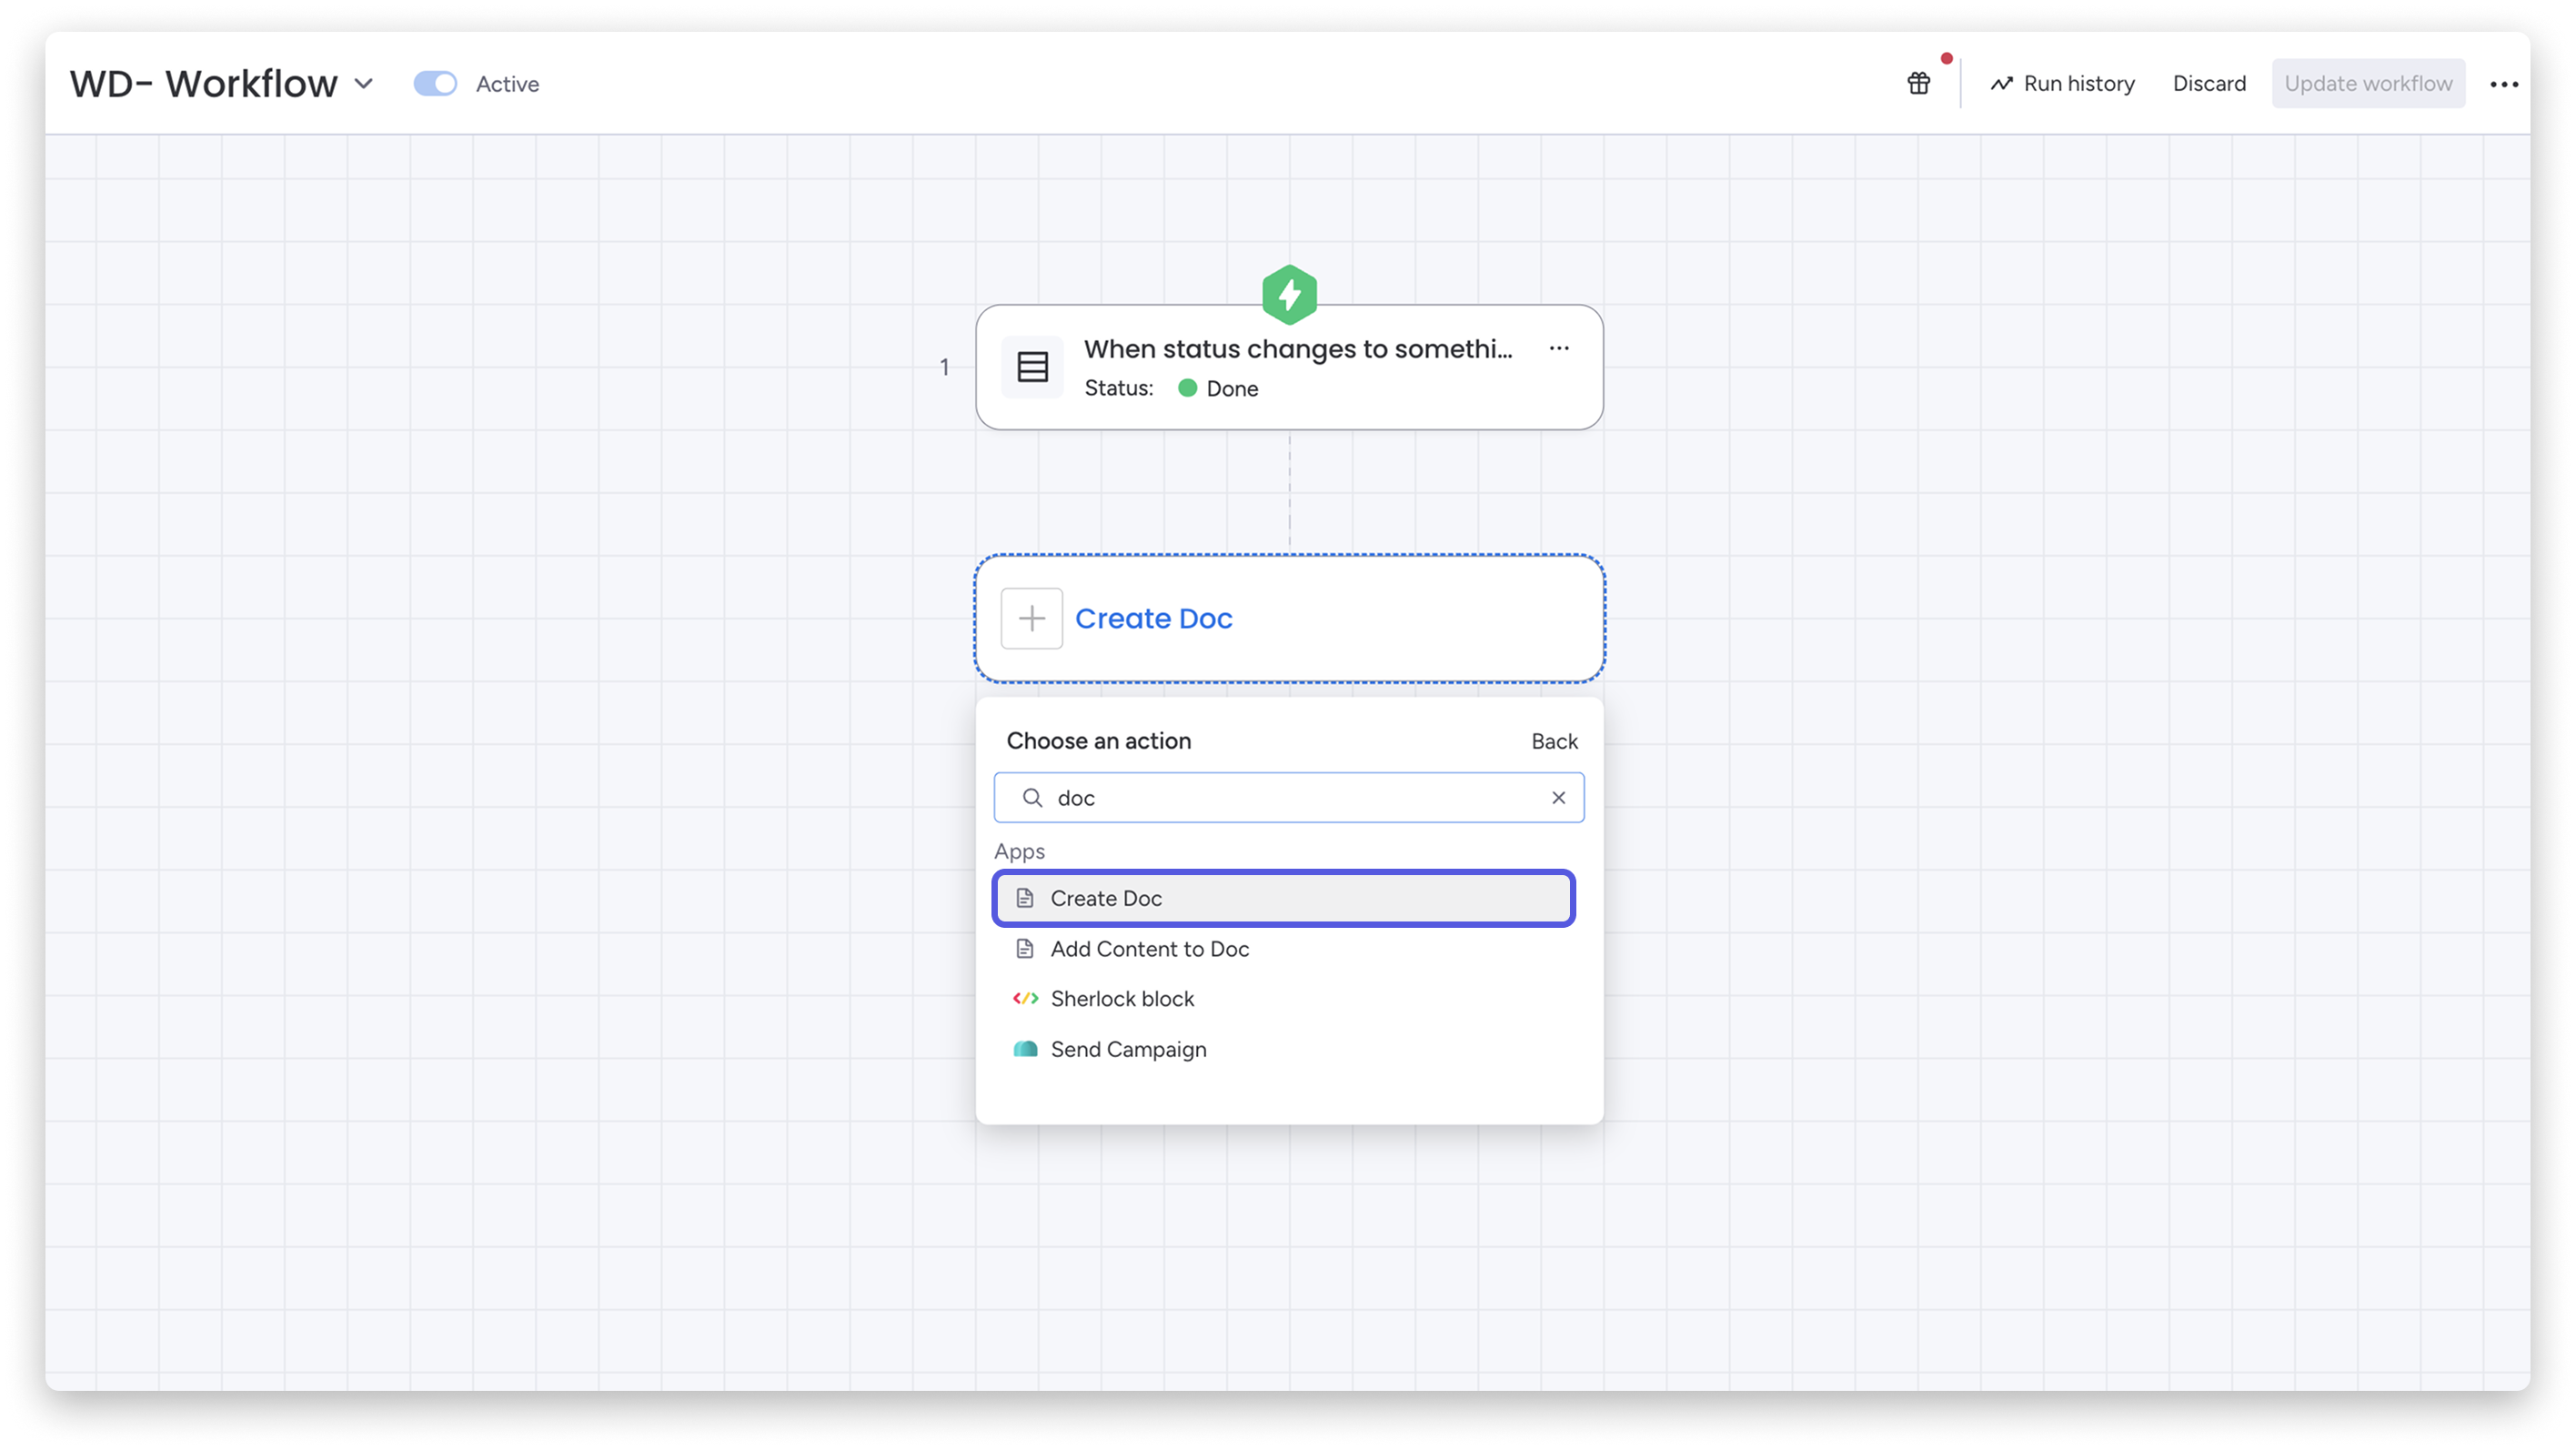Viewport: 2576px width, 1450px height.
Task: Toggle the workflow Active switch
Action: point(435,83)
